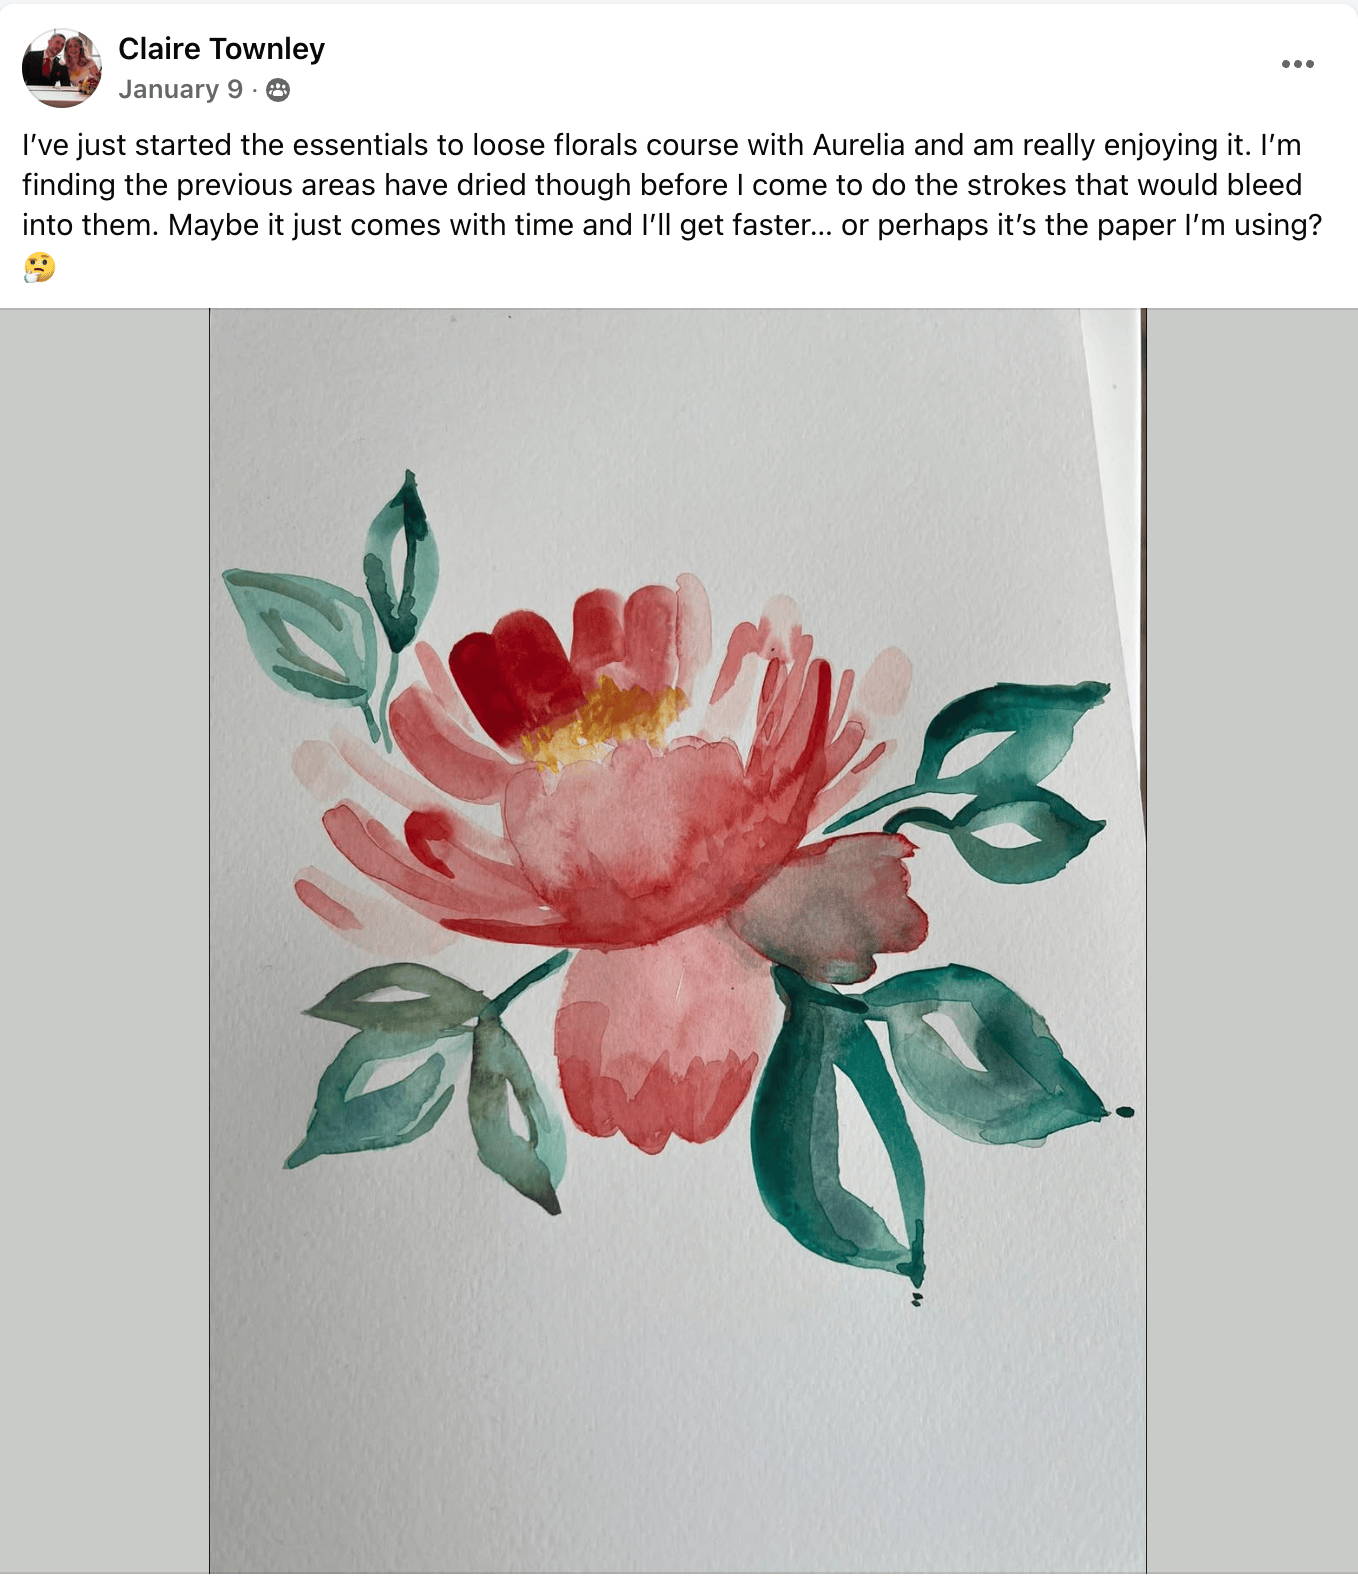Open Claire Townley's profile picture
The width and height of the screenshot is (1358, 1576).
pos(62,67)
